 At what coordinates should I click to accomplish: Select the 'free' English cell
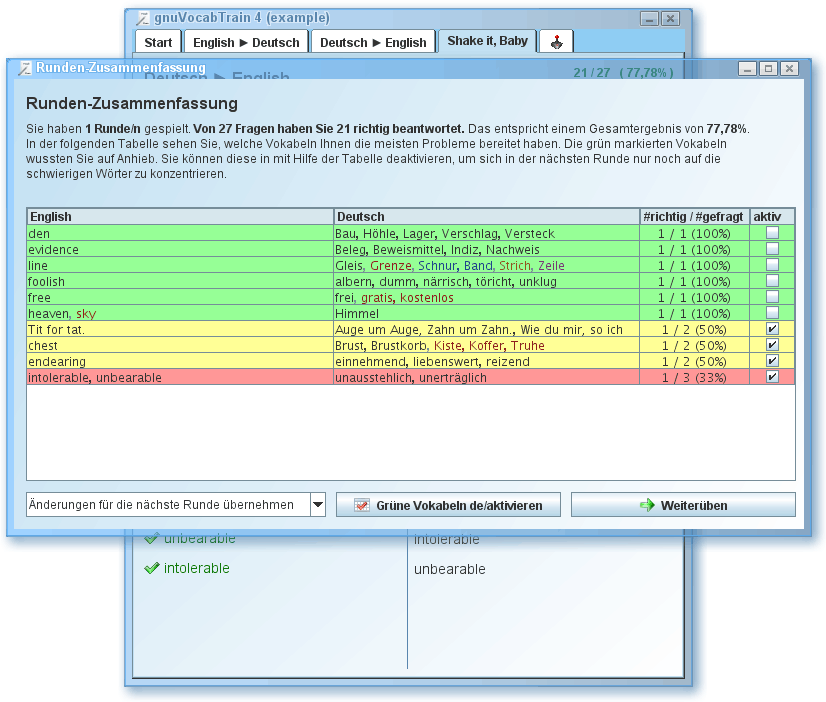pos(180,298)
